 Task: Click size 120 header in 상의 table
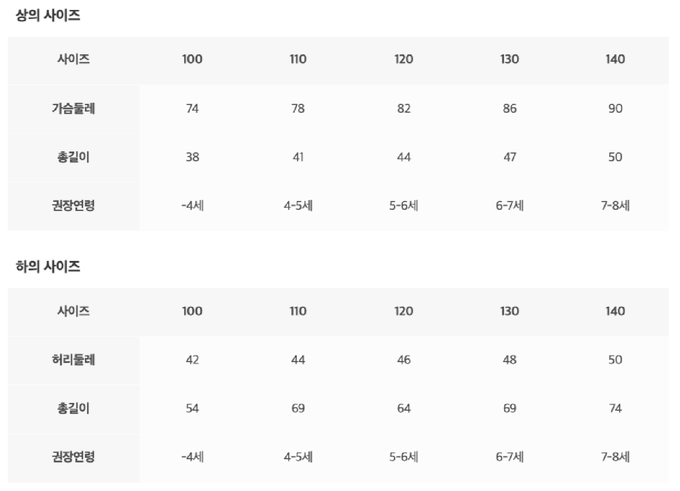[x=404, y=59]
